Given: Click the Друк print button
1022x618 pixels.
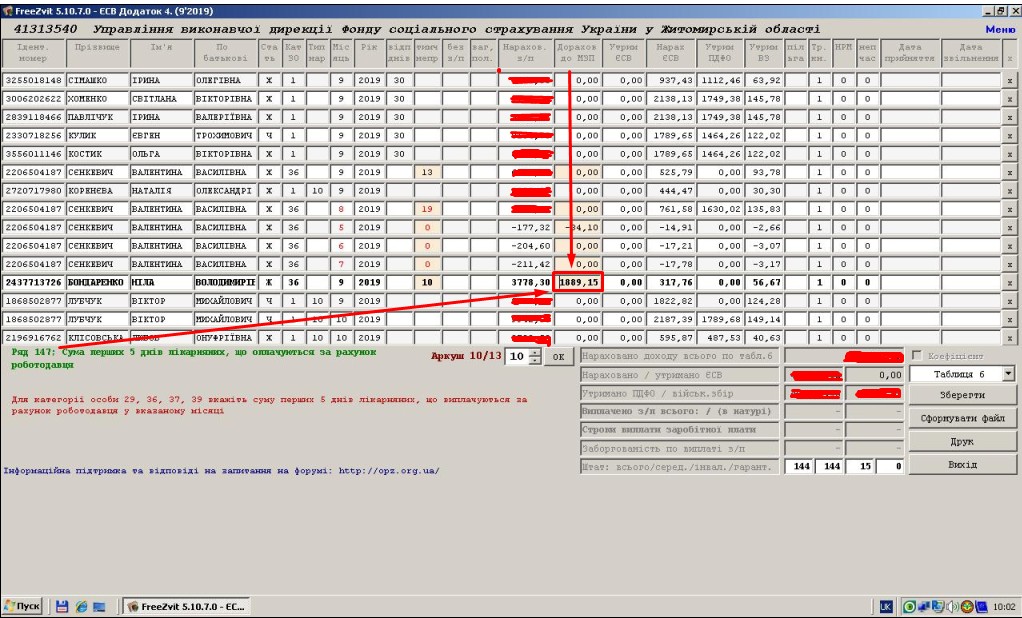Looking at the screenshot, I should (x=962, y=442).
